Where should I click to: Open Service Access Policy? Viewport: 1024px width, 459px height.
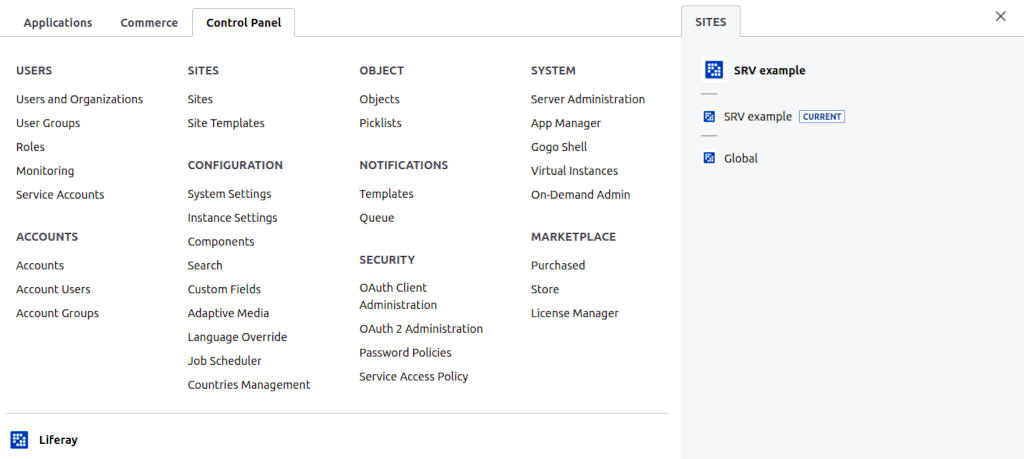[x=414, y=376]
